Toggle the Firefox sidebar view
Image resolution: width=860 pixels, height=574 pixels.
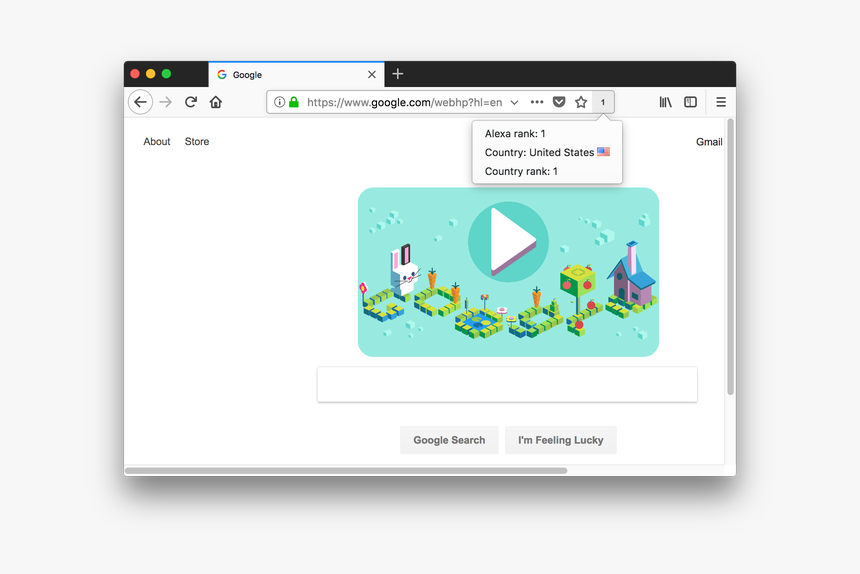[691, 102]
